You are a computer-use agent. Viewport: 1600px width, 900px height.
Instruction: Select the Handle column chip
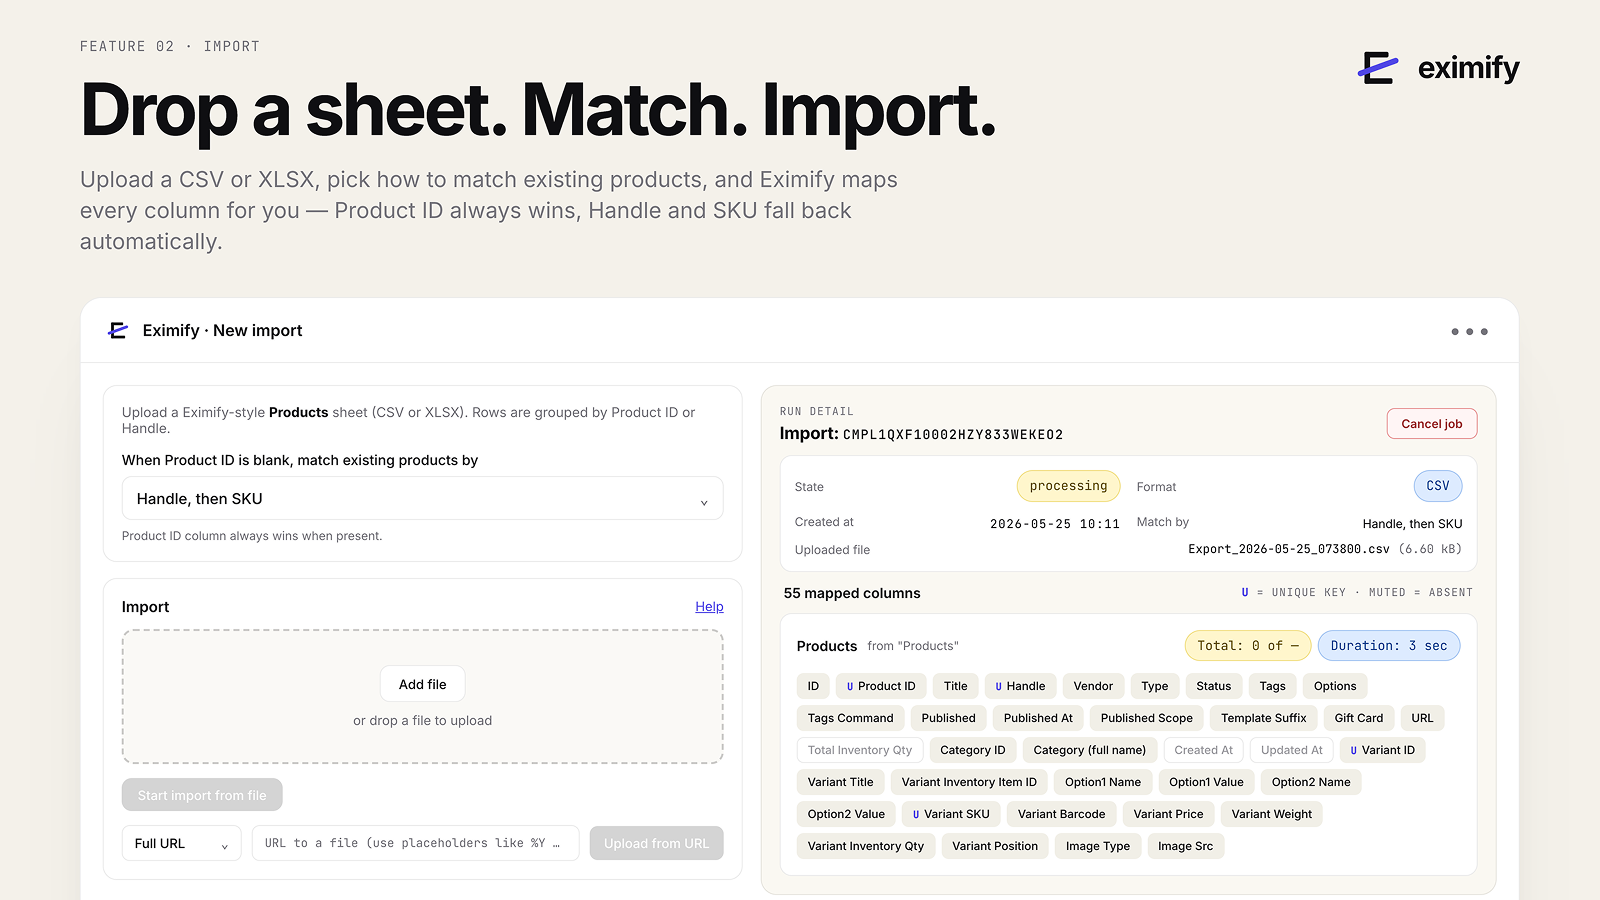pos(1020,686)
